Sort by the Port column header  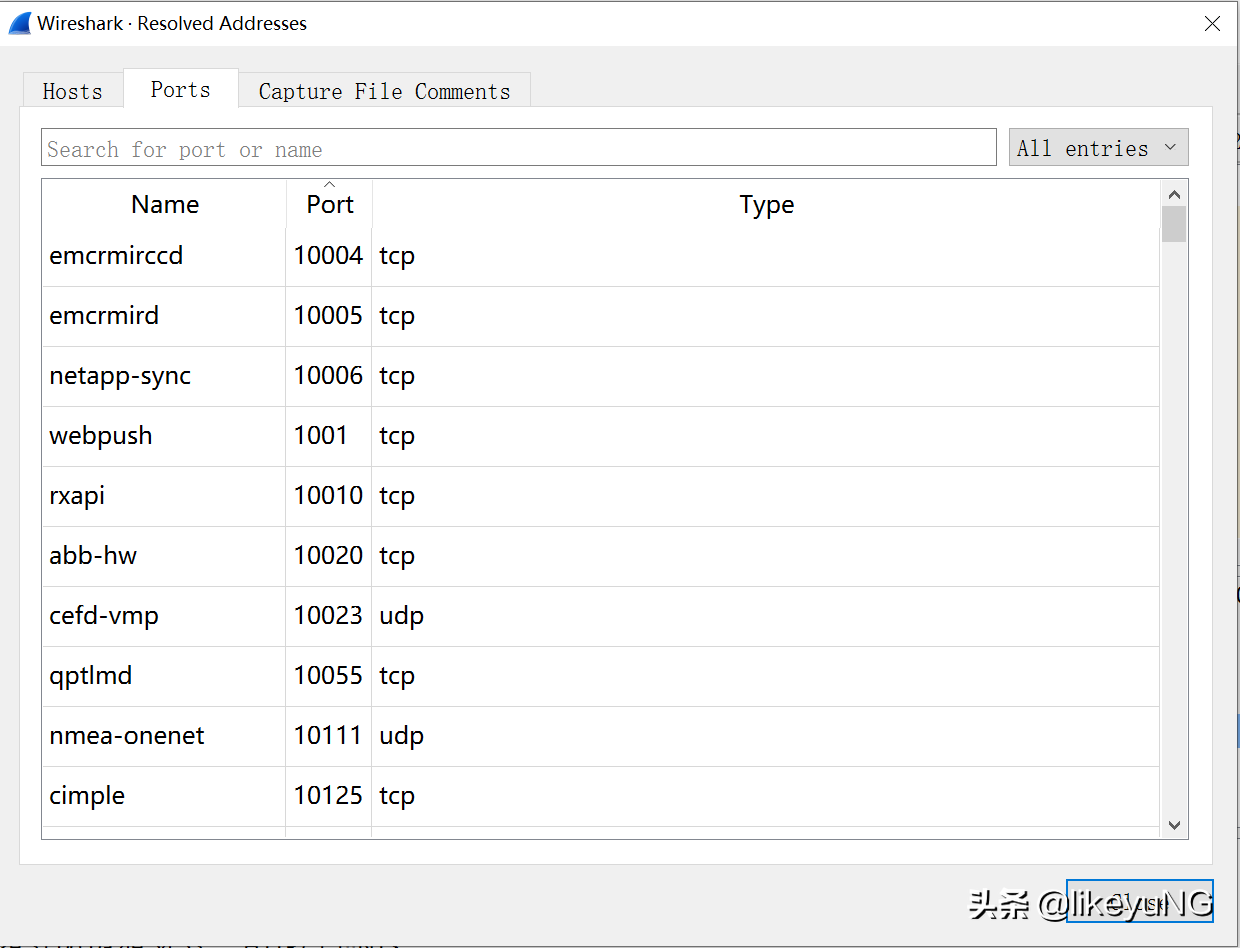[329, 204]
